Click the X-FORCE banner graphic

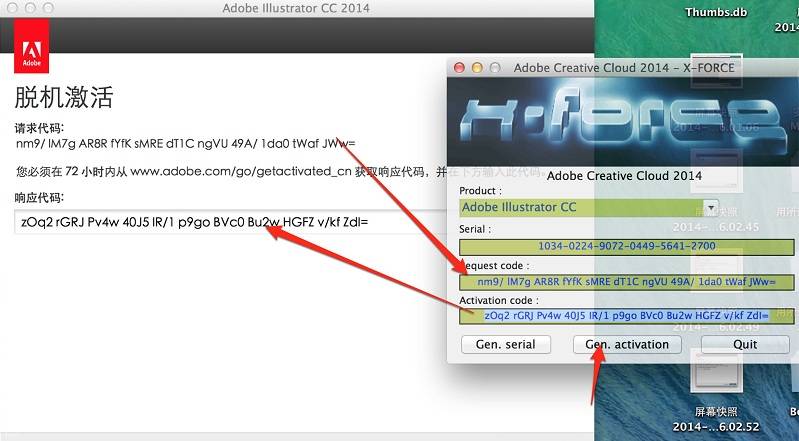[x=620, y=120]
